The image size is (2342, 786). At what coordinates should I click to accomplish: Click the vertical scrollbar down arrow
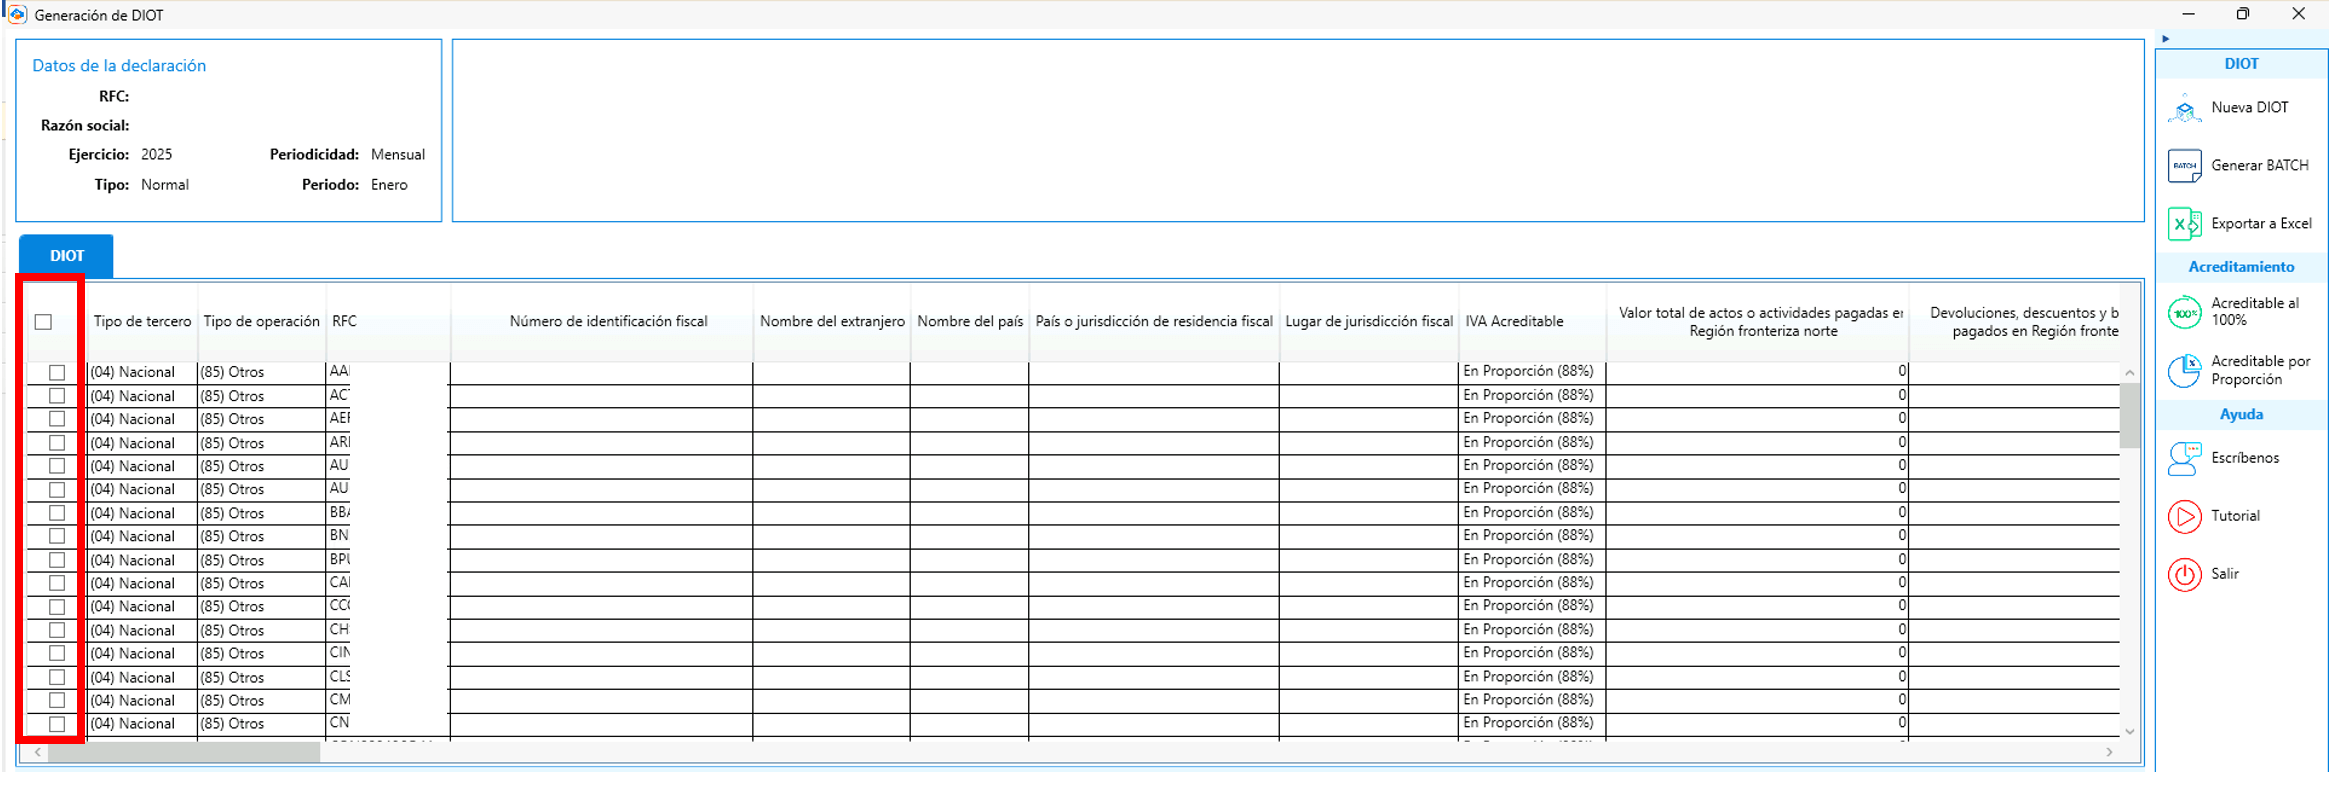(2129, 732)
